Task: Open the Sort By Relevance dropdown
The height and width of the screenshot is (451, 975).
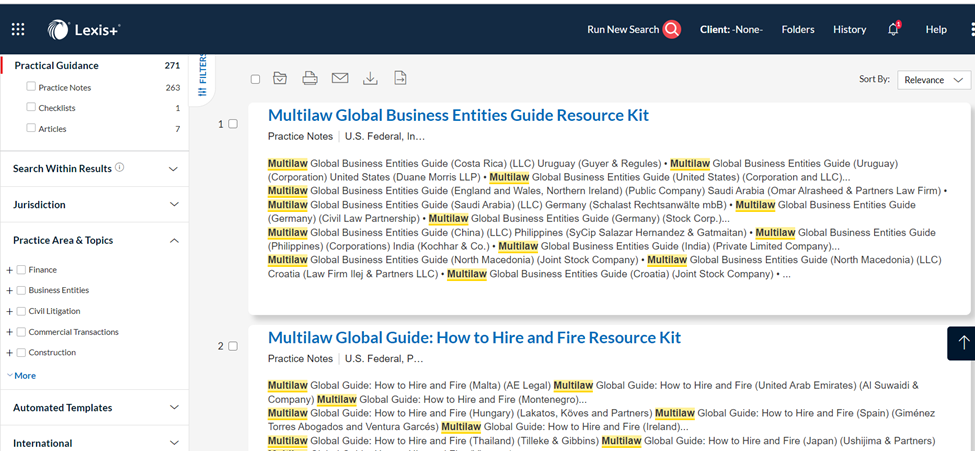Action: 934,80
